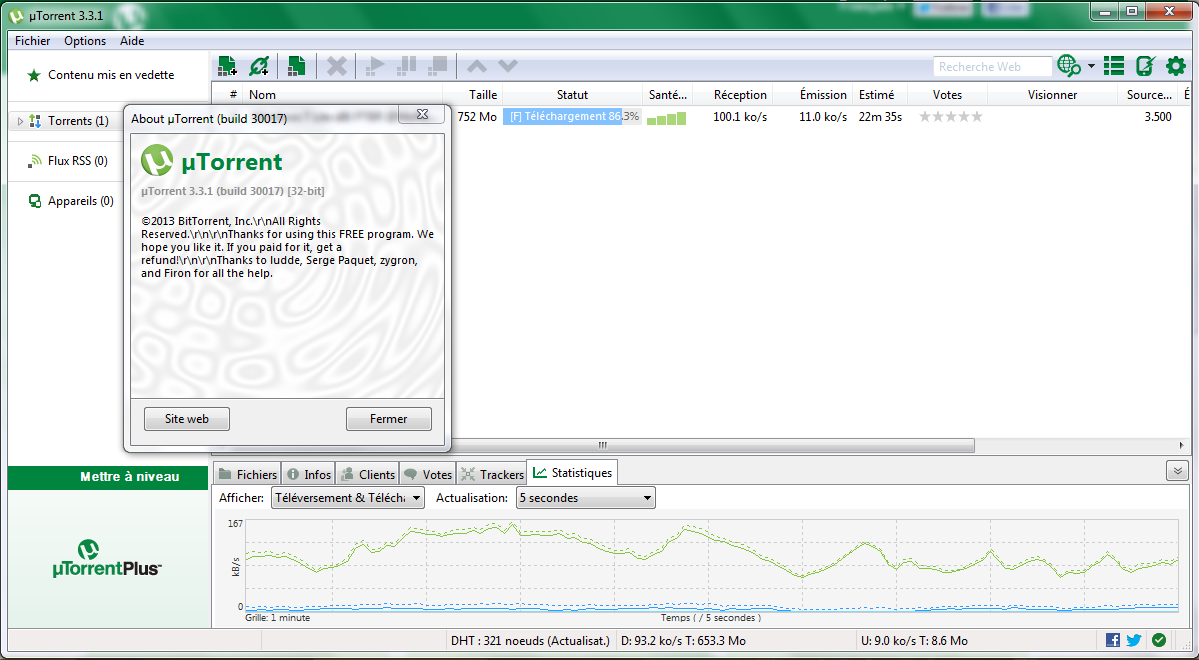Open uTorrent preferences gear
This screenshot has height=660, width=1199.
coord(1175,66)
